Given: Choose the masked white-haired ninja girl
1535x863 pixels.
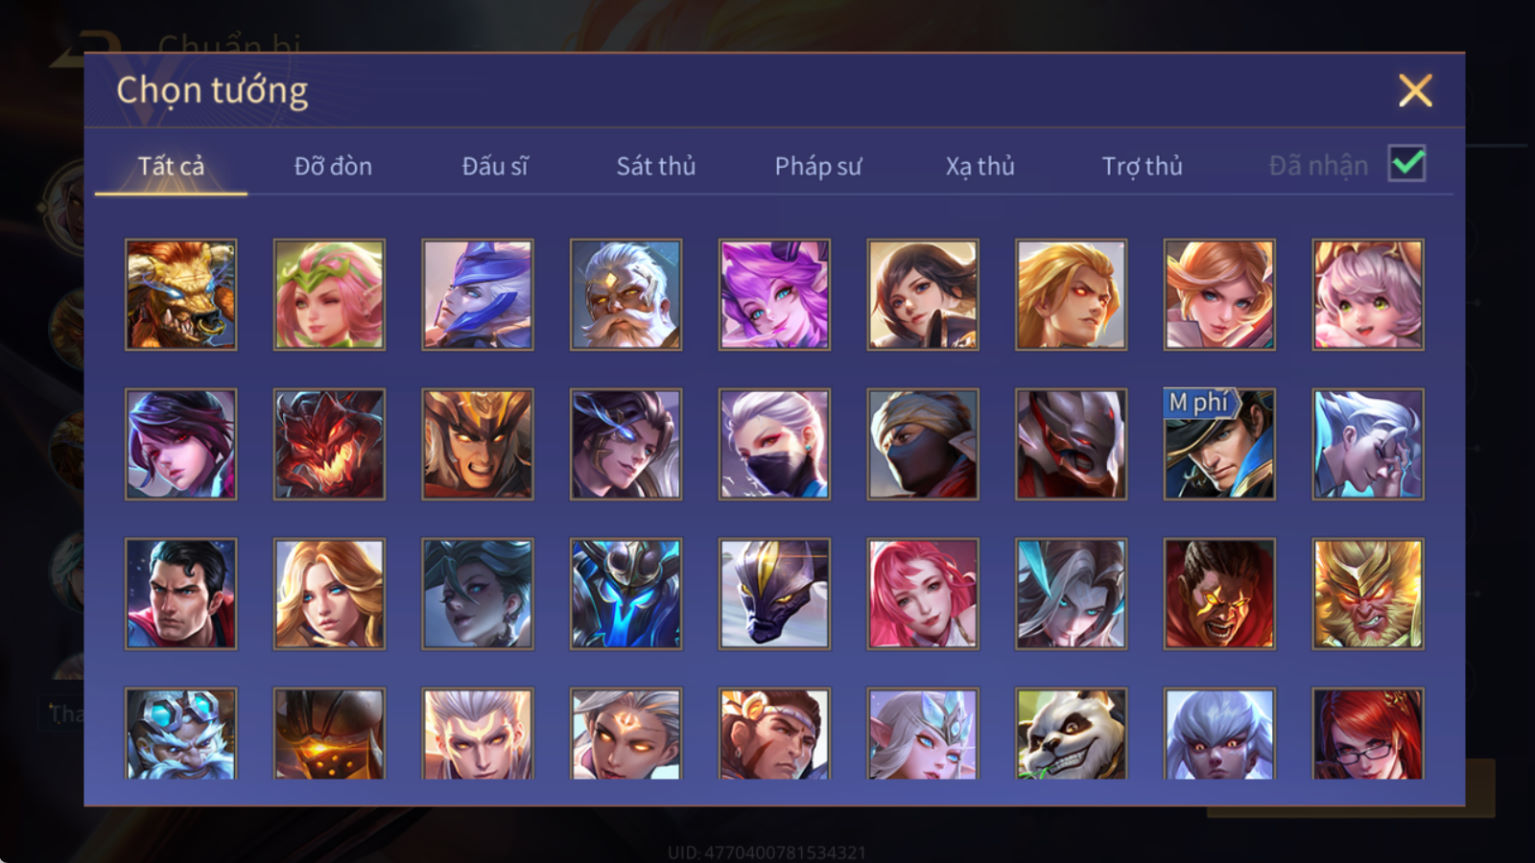Looking at the screenshot, I should click(x=774, y=444).
